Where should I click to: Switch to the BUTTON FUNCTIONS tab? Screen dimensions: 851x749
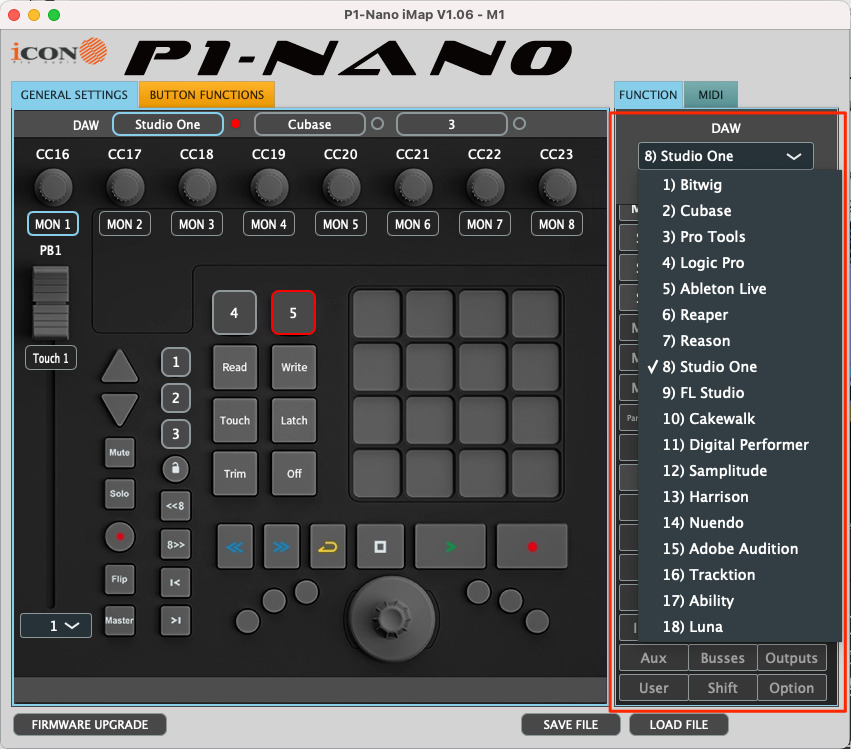coord(207,94)
